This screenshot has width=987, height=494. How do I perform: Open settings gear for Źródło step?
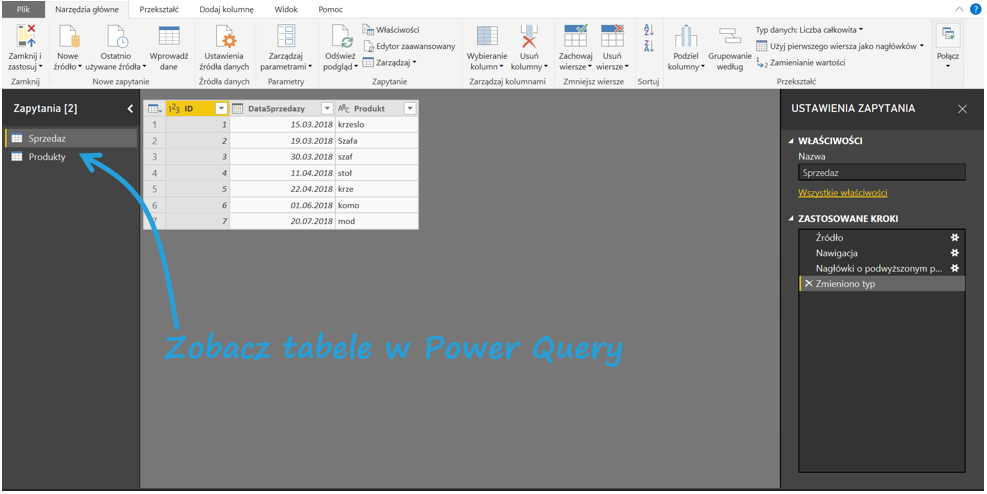tap(955, 238)
